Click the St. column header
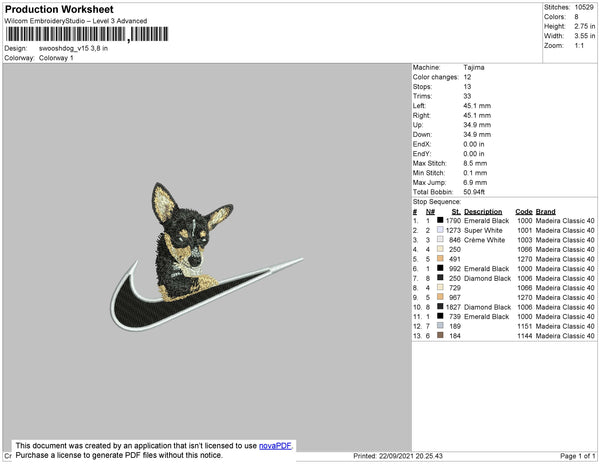Screen dimensions: 600x464 click(x=456, y=212)
